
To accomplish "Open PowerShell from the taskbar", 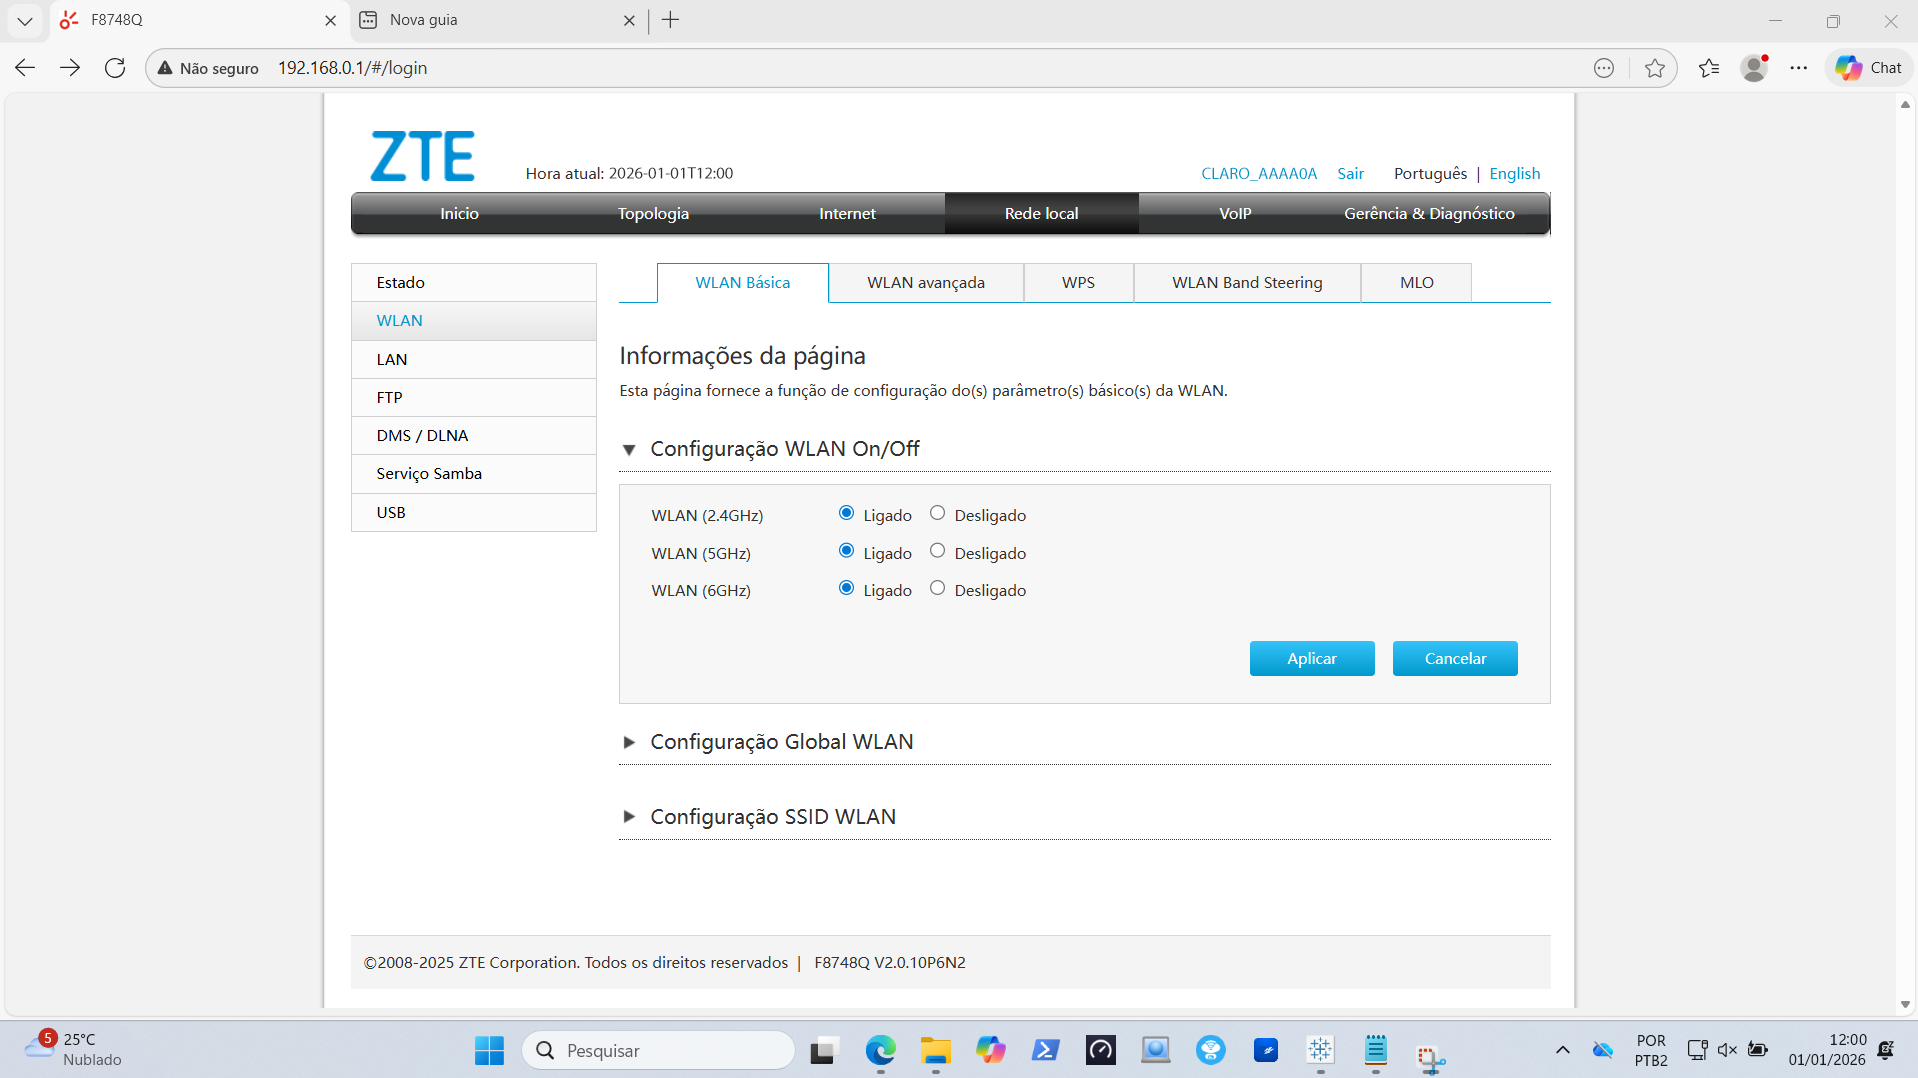I will tap(1045, 1050).
